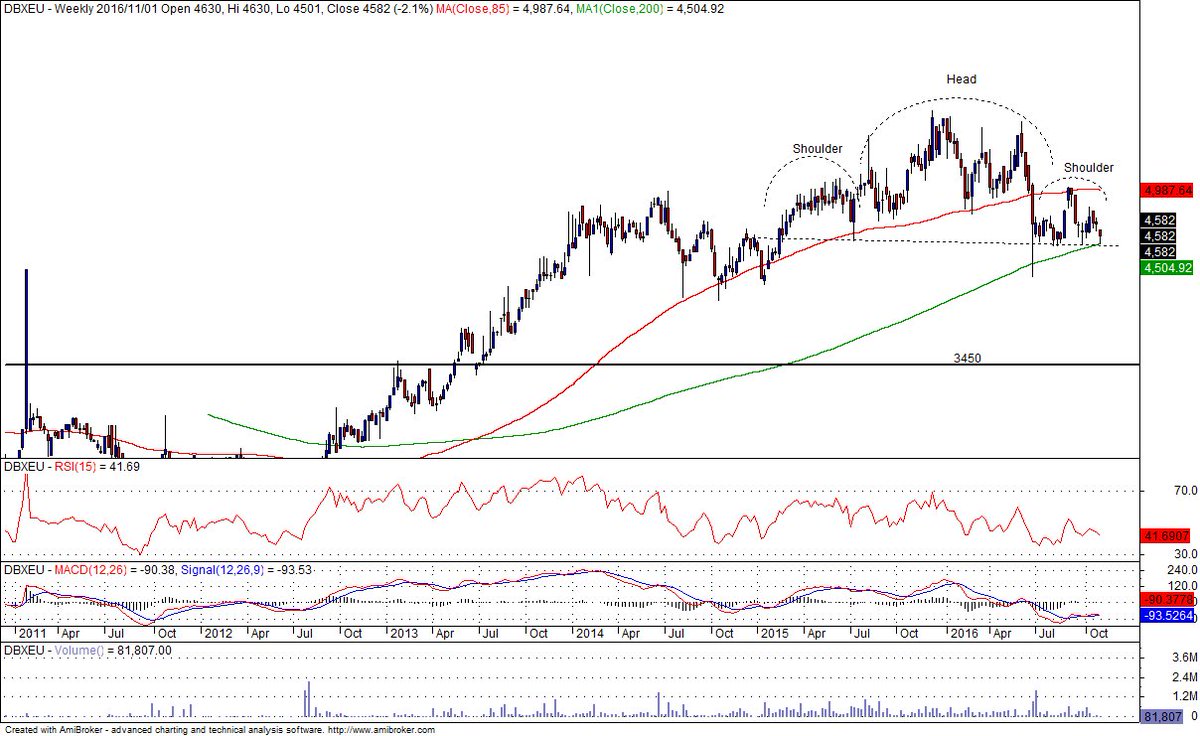The width and height of the screenshot is (1200, 736).
Task: Click the '2013' year label on time axis
Action: click(402, 634)
